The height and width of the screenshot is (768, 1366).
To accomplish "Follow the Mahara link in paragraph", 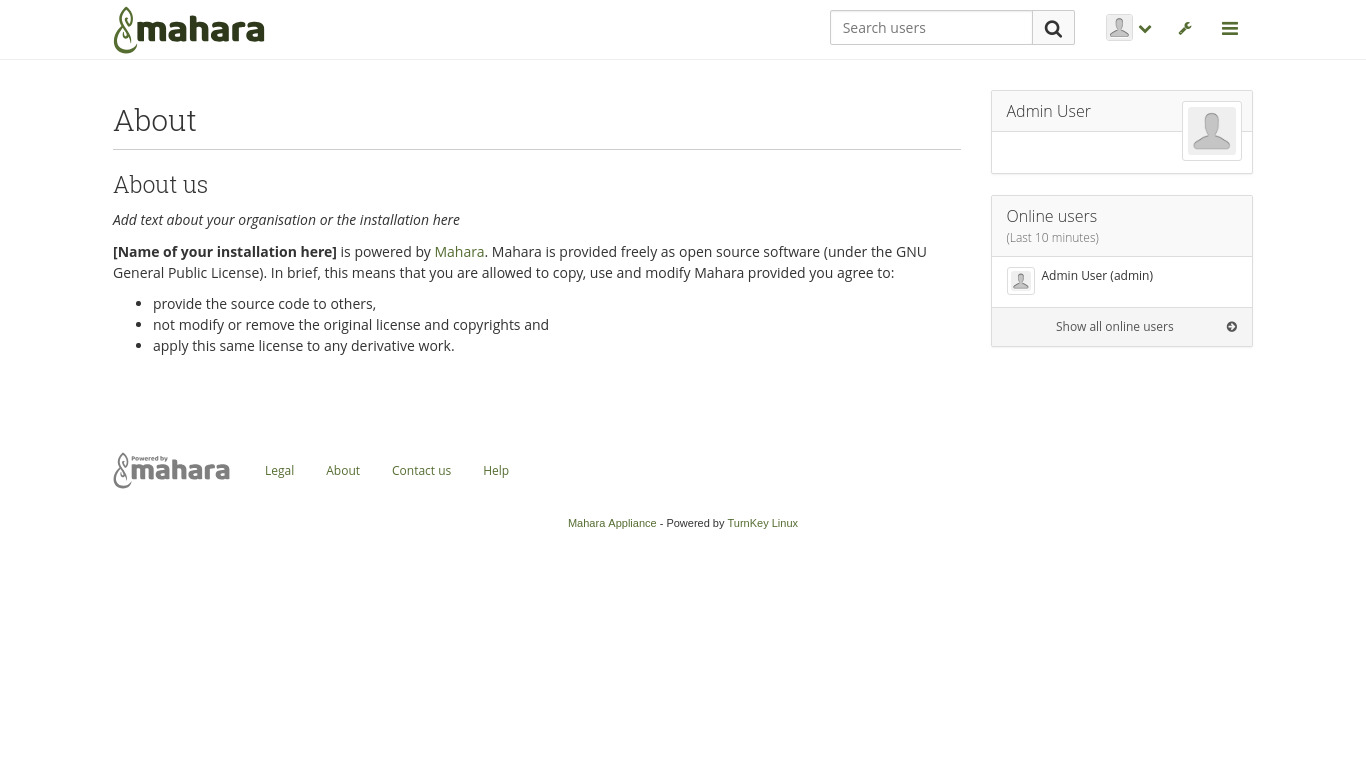I will pos(459,252).
